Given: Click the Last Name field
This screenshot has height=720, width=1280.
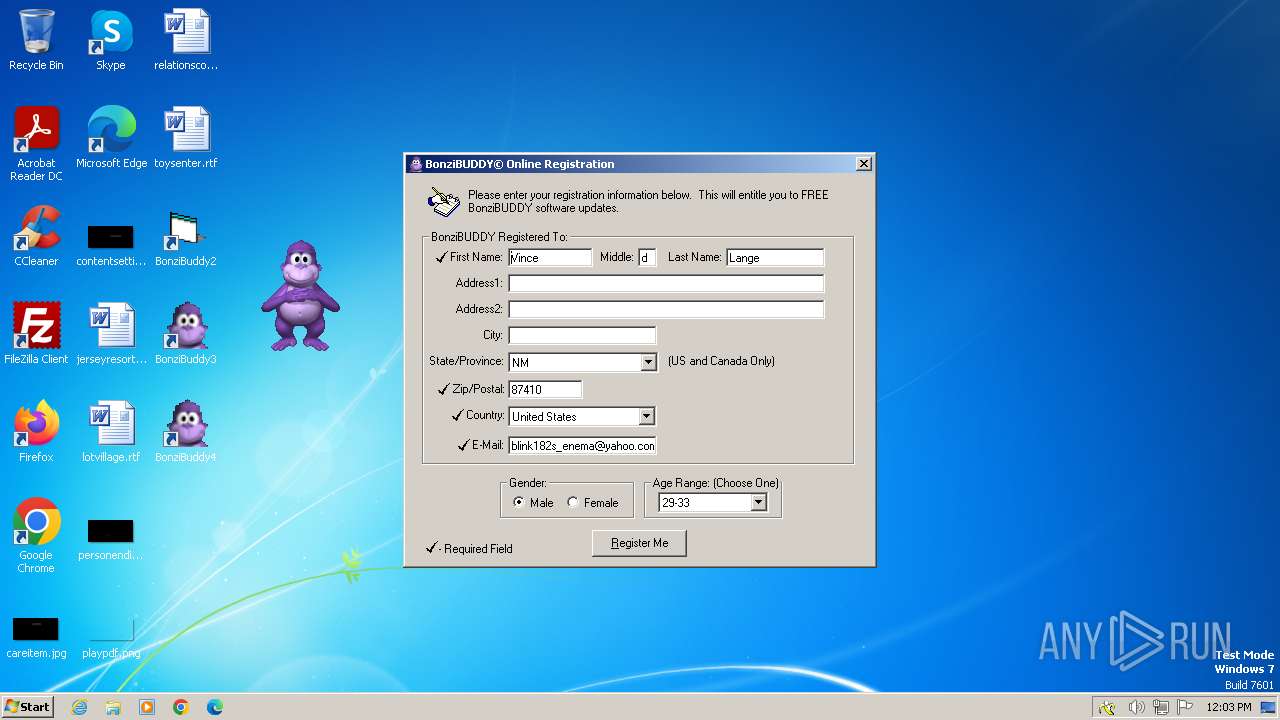Looking at the screenshot, I should [775, 257].
